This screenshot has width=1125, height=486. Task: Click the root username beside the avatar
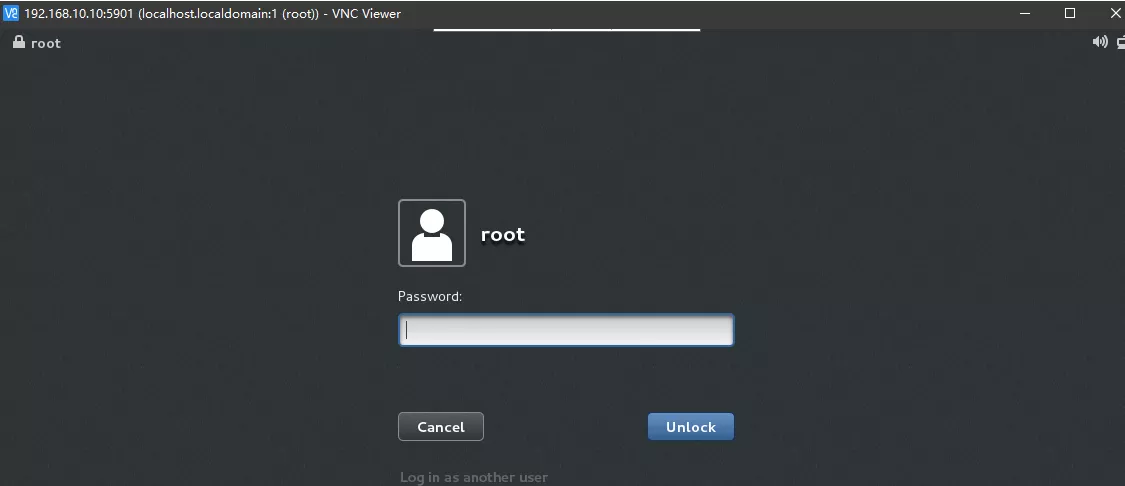[503, 234]
